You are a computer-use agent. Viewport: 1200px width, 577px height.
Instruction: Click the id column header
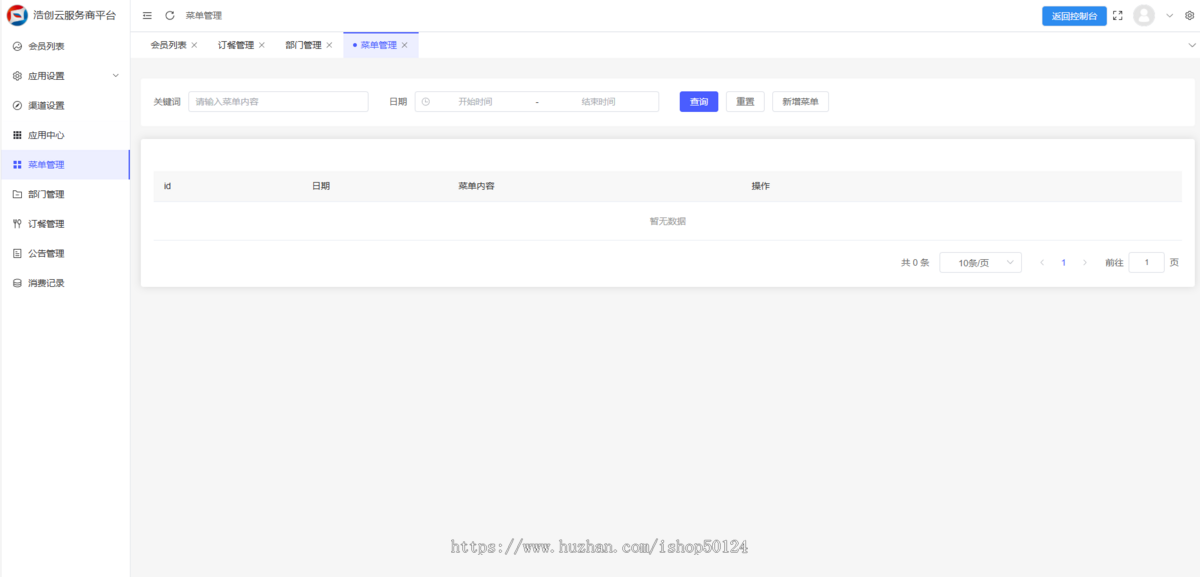coord(167,186)
